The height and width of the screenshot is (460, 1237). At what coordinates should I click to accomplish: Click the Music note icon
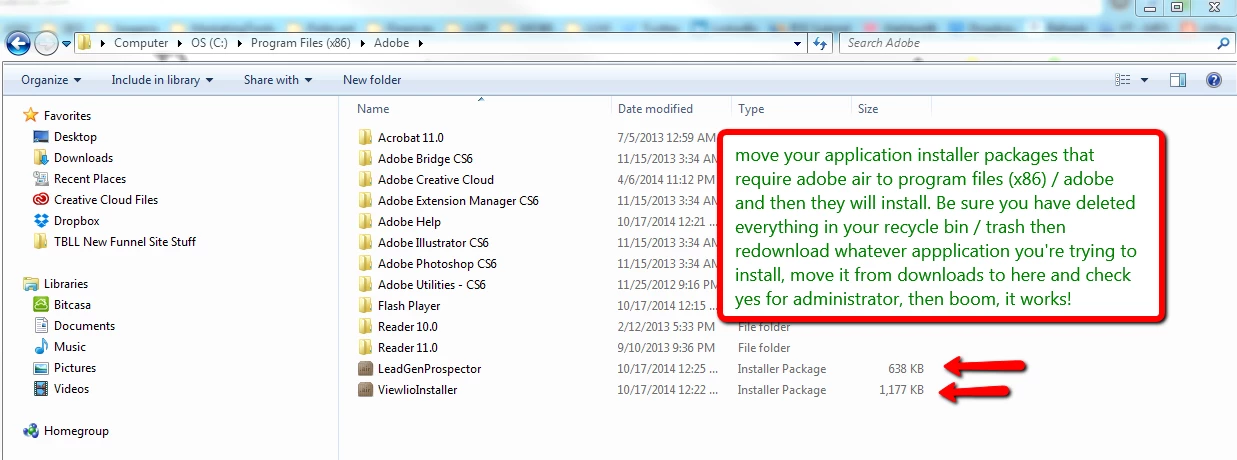(x=41, y=347)
